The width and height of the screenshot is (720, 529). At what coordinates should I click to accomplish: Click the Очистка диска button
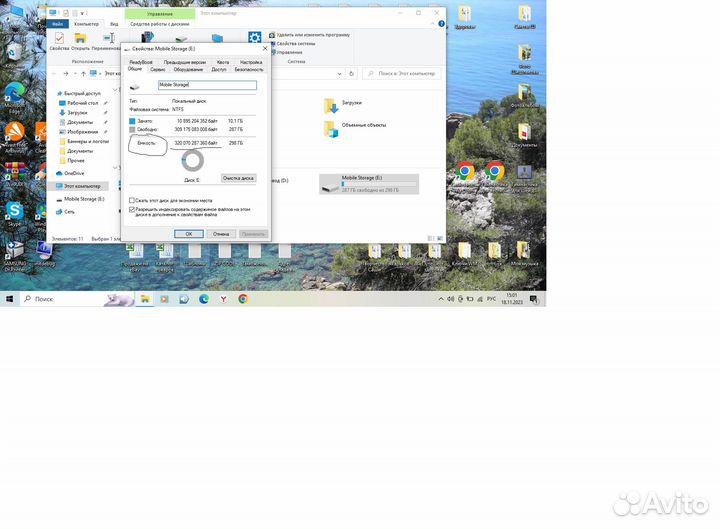238,178
